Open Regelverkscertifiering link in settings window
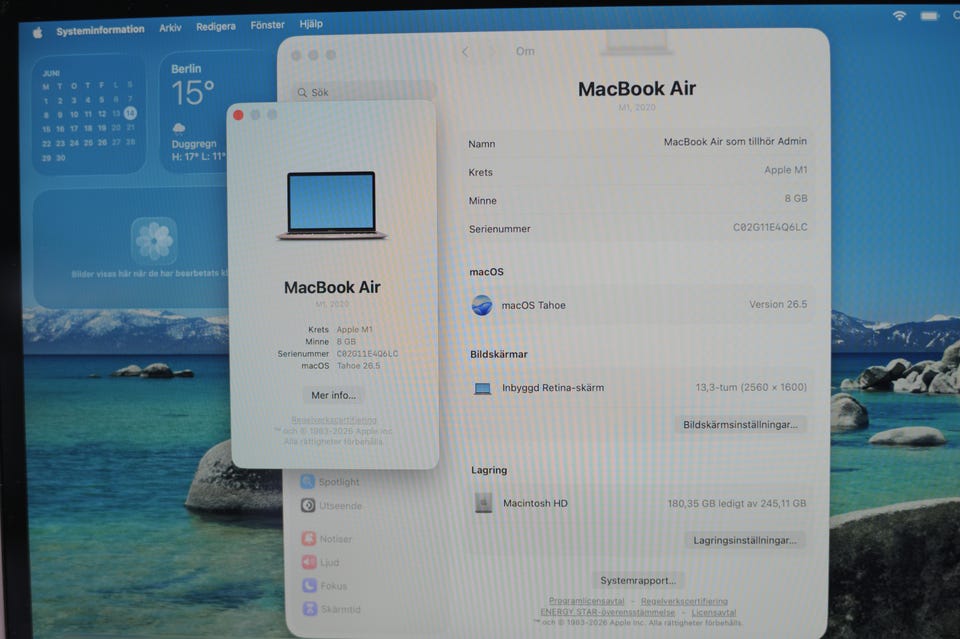The height and width of the screenshot is (639, 960). pyautogui.click(x=684, y=601)
